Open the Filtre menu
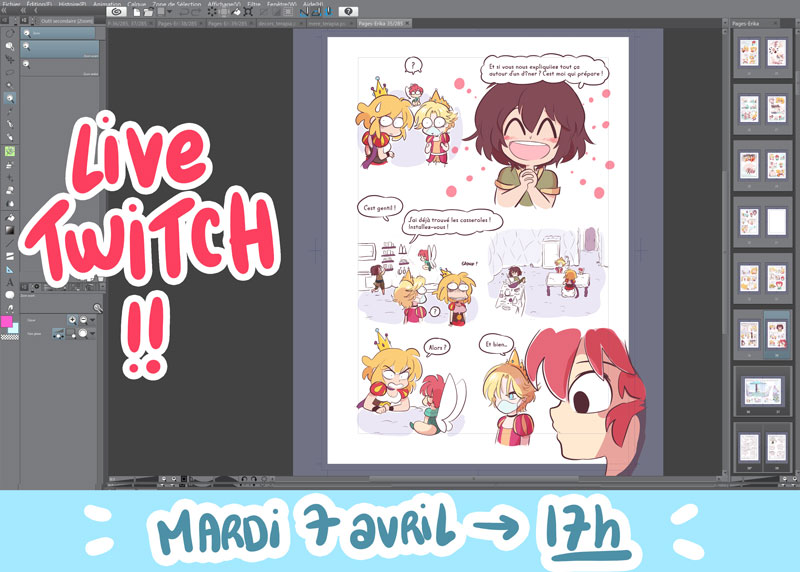 (x=254, y=4)
